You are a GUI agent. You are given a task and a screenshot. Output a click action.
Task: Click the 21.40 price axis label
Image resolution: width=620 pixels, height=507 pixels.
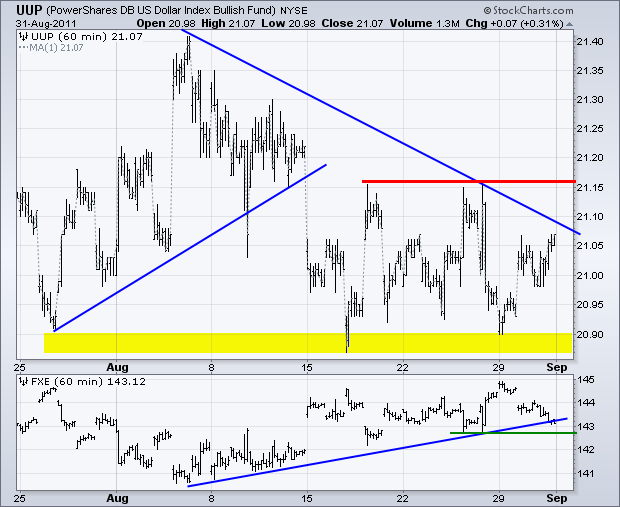pos(590,42)
